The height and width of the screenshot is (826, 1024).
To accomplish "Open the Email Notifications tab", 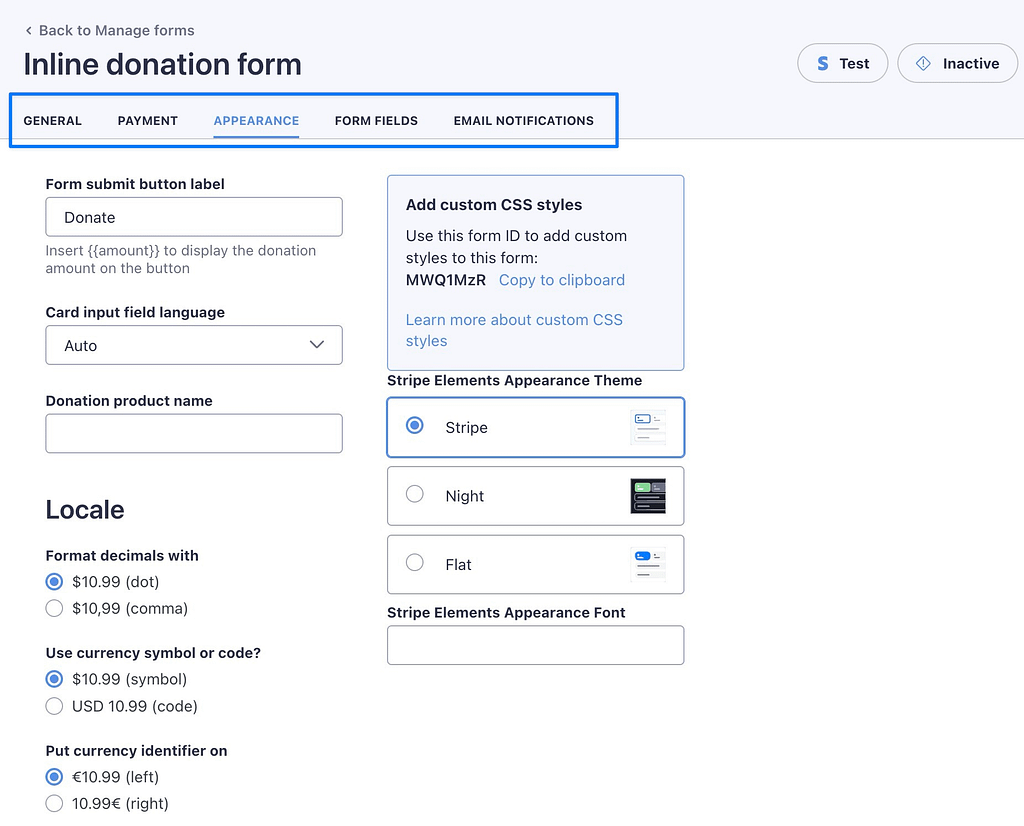I will pos(524,121).
